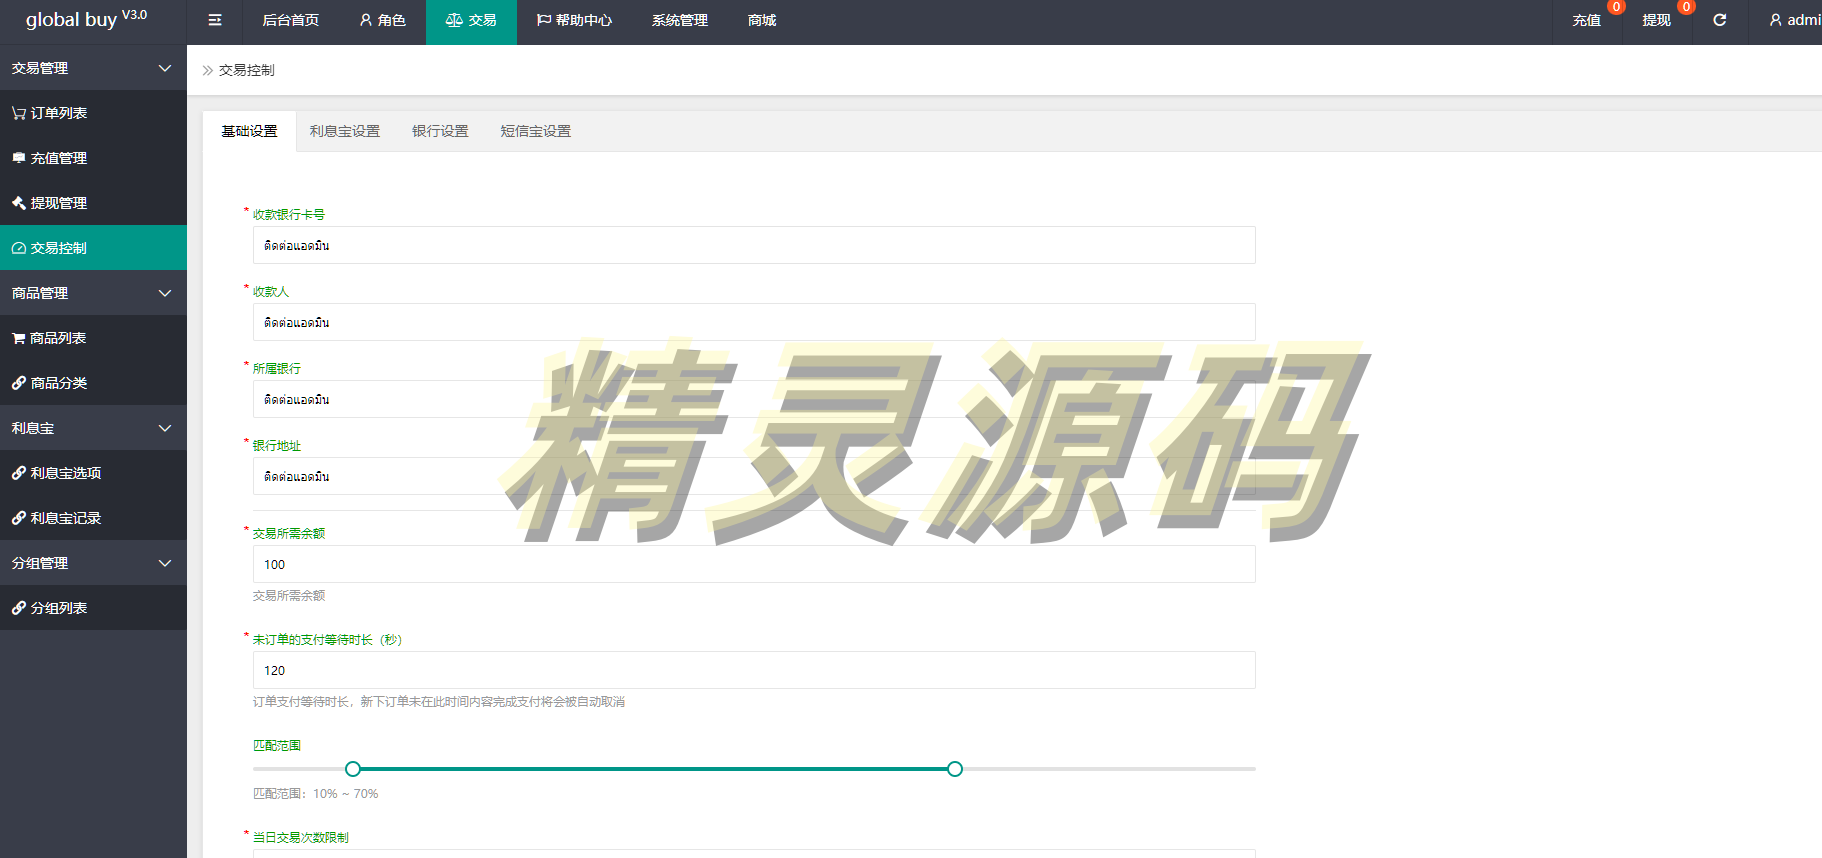Collapse the 交易管理 sidebar group
1822x858 pixels.
coord(93,68)
